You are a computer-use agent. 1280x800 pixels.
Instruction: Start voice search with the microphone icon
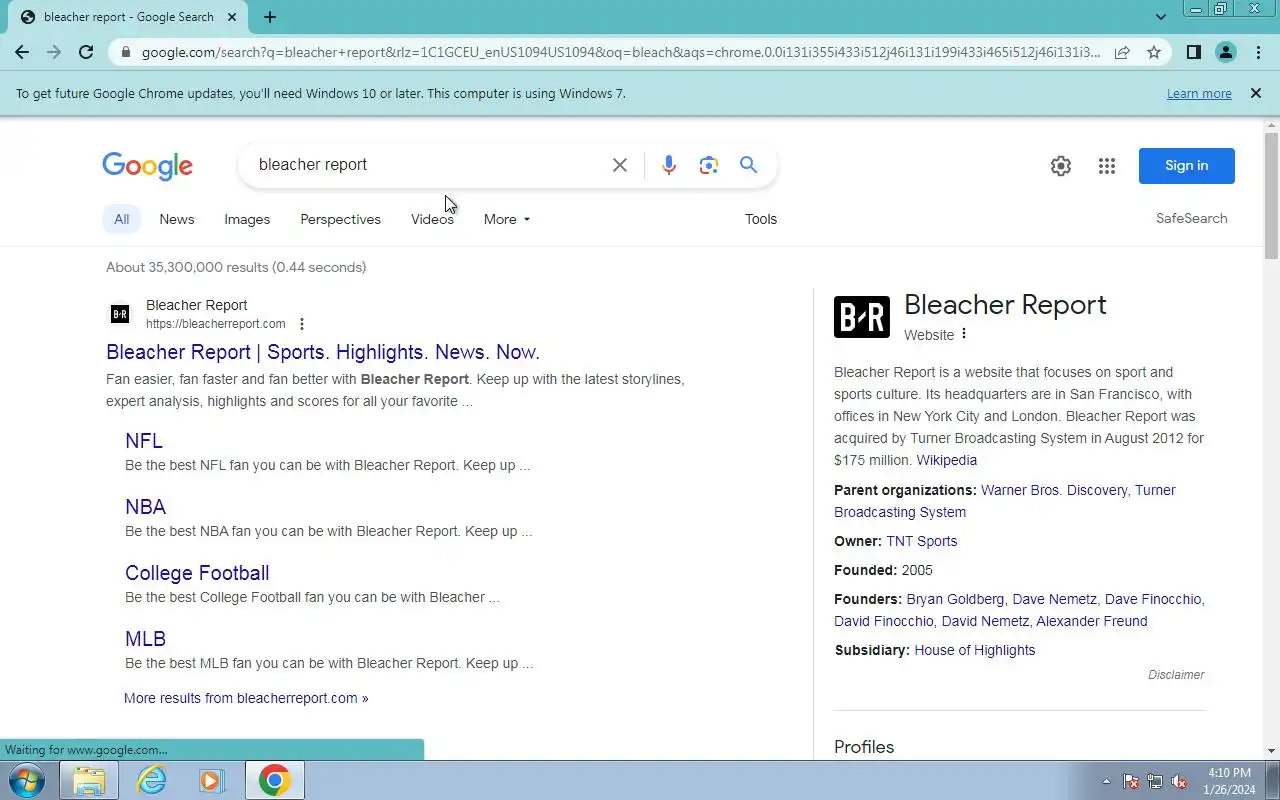pyautogui.click(x=669, y=165)
